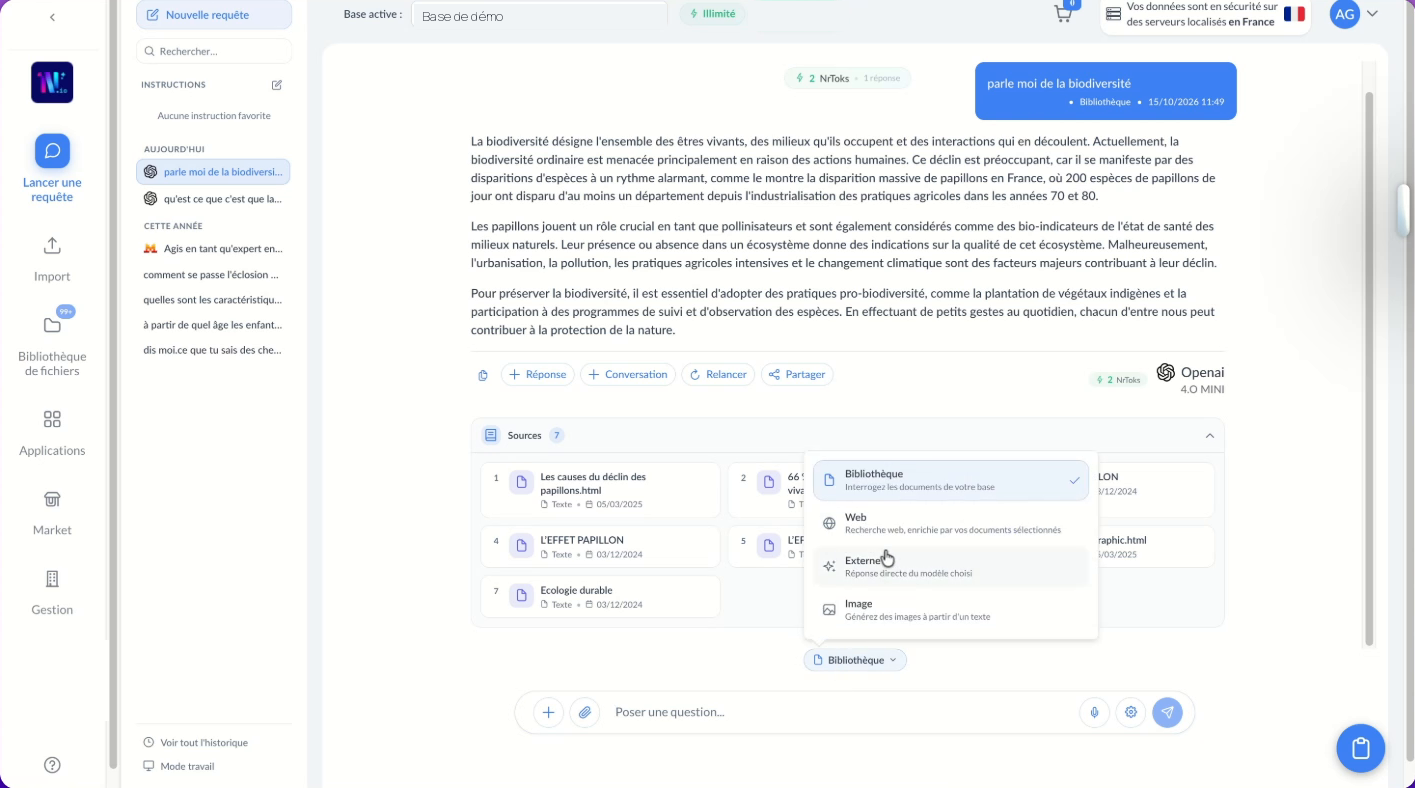Open the Bibliothèque mode dropdown below sources

[855, 660]
